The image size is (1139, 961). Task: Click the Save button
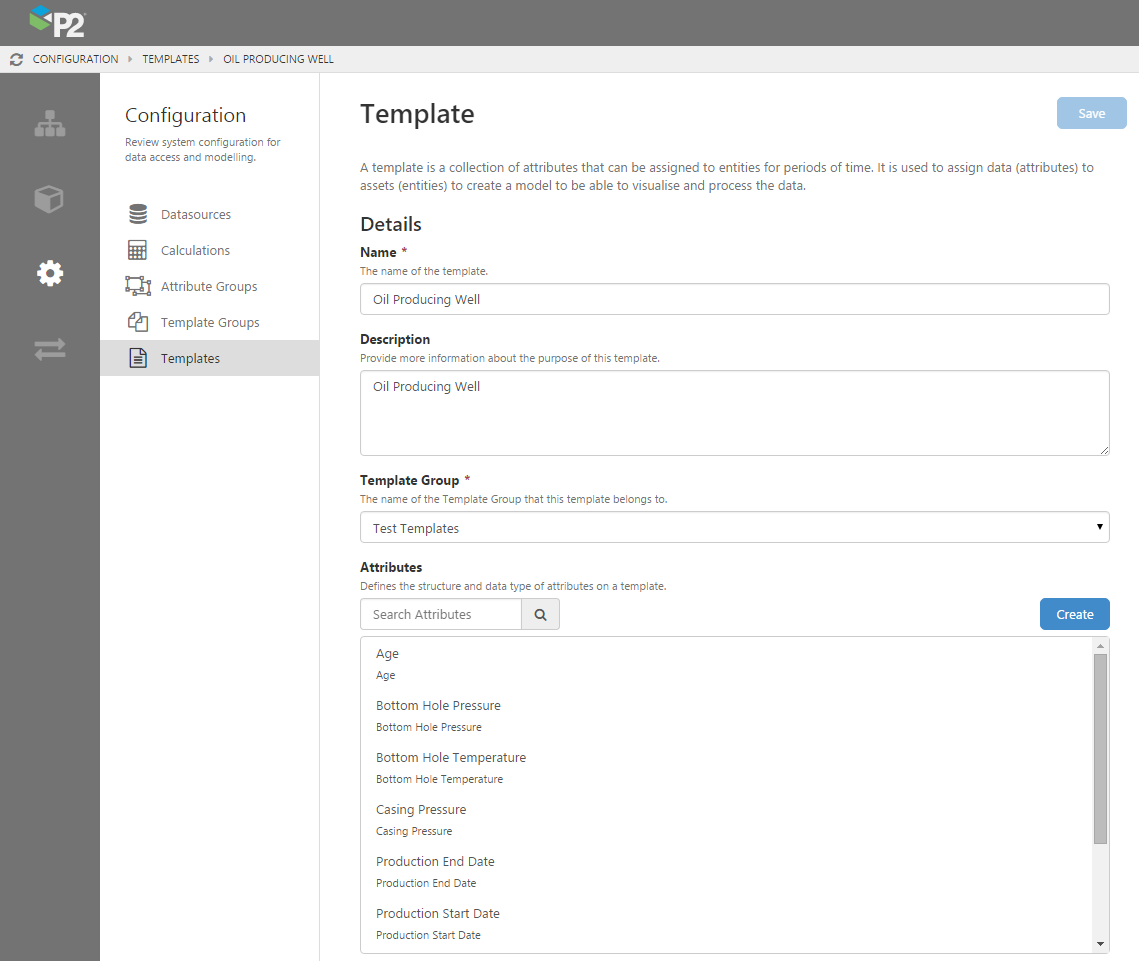click(x=1091, y=114)
